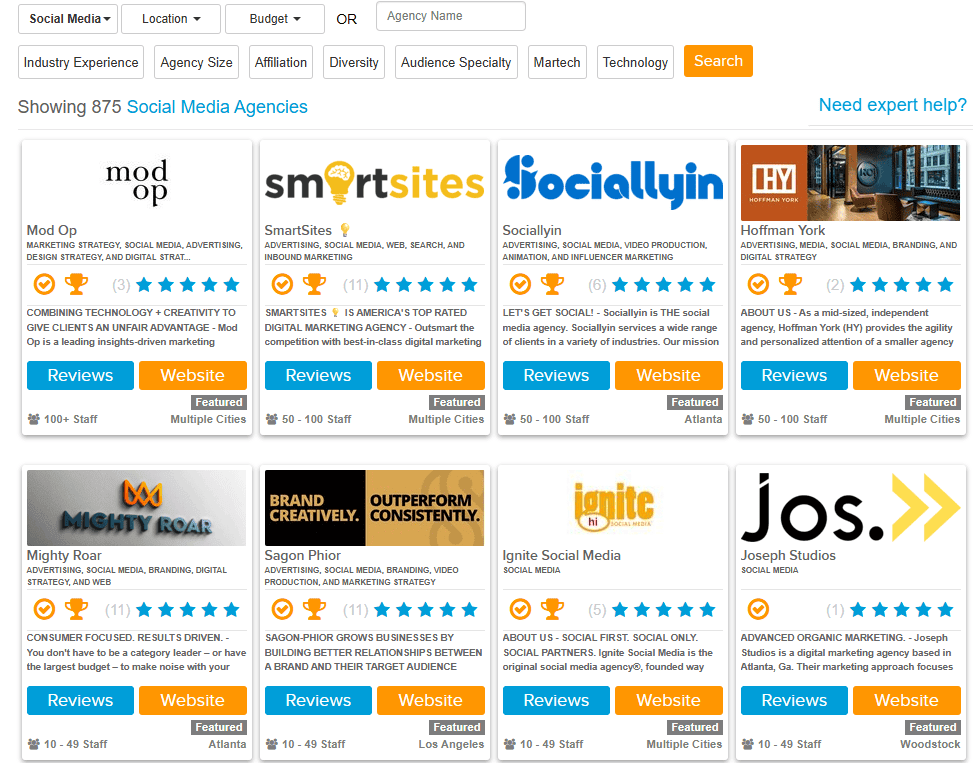This screenshot has height=763, width=973.
Task: Open SmartSites Reviews
Action: (318, 375)
